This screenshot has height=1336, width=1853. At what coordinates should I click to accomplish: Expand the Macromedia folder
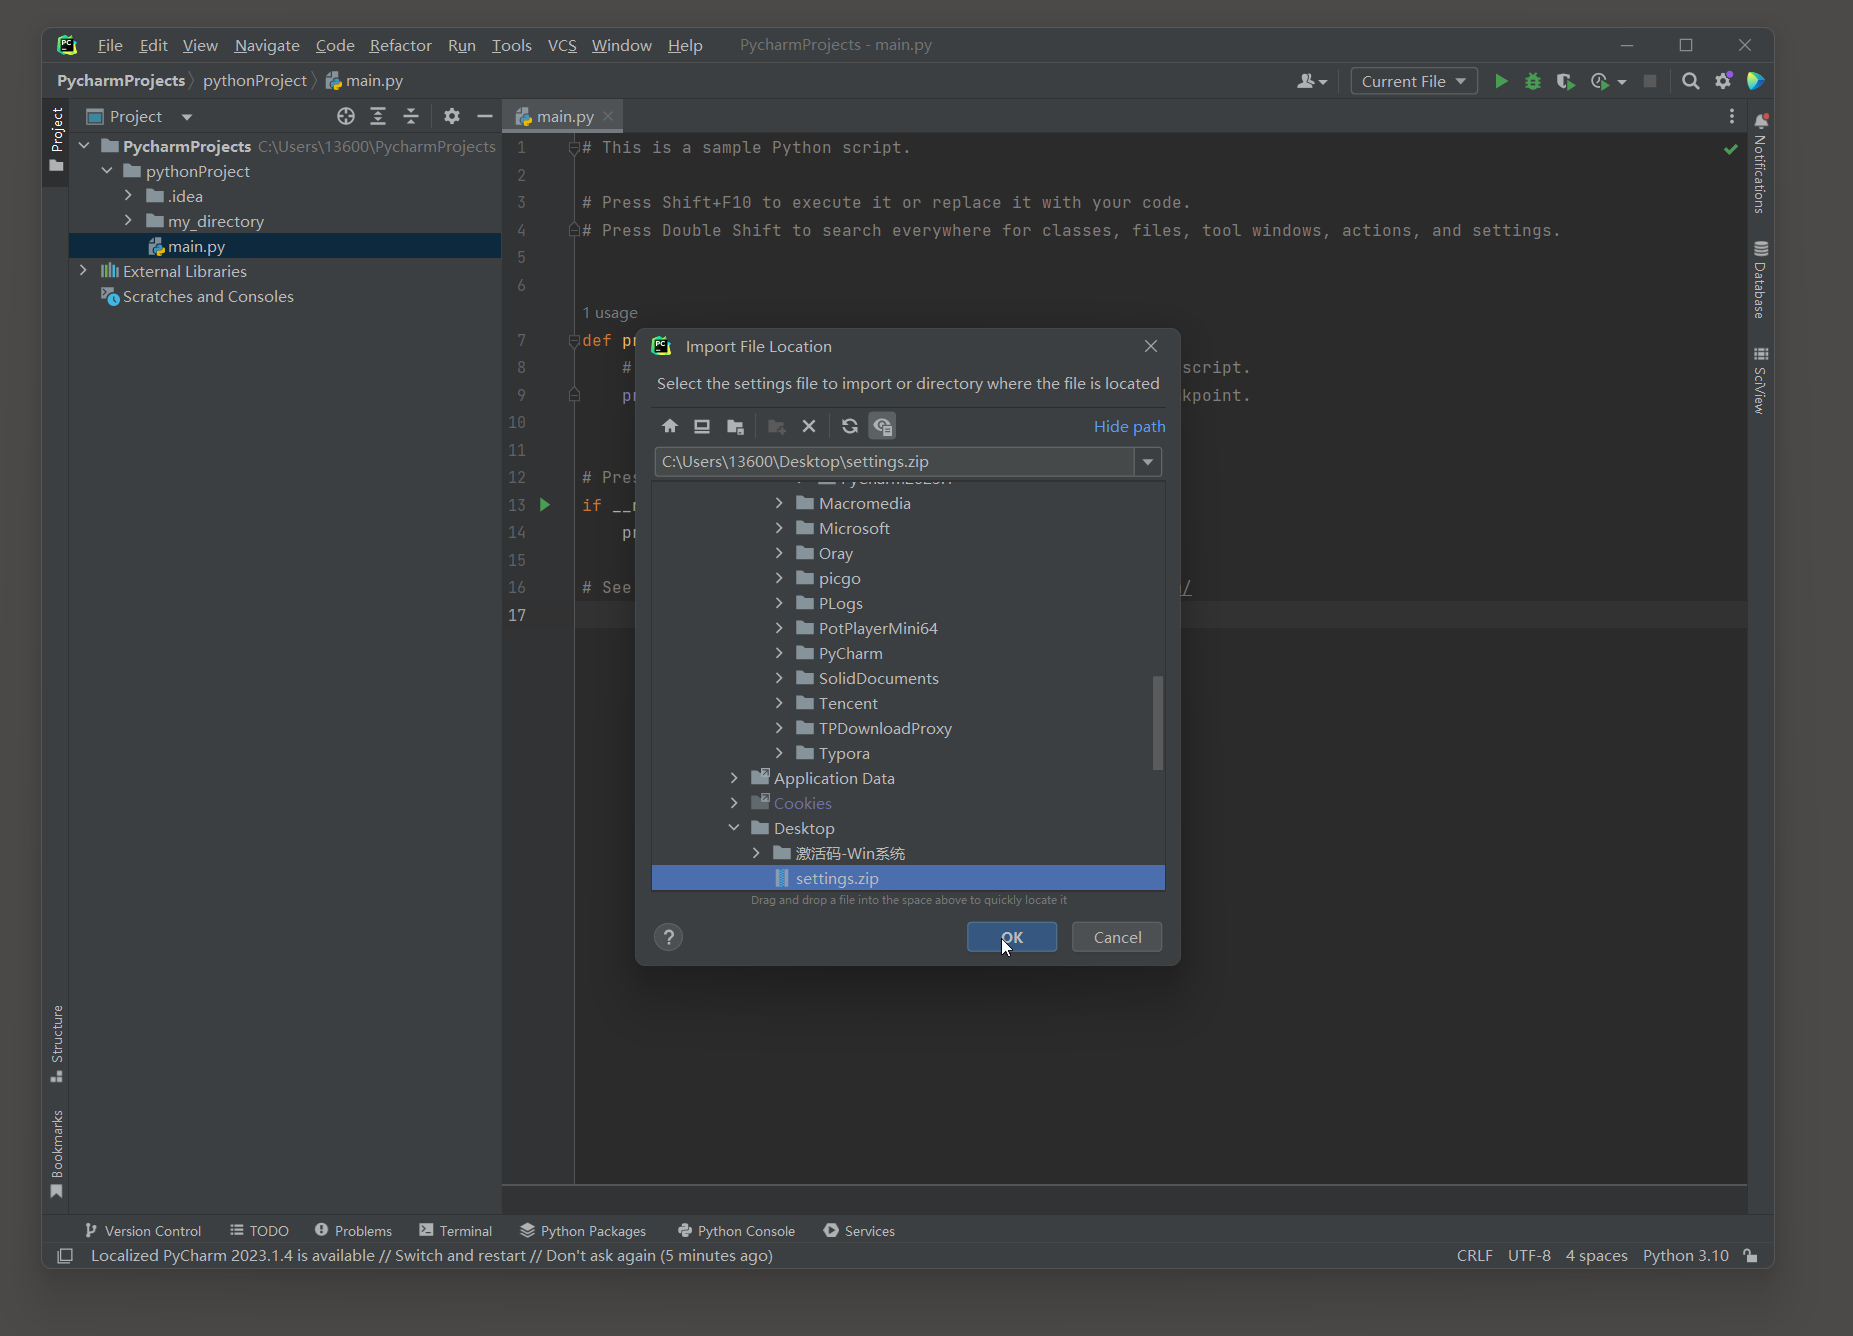pos(779,503)
